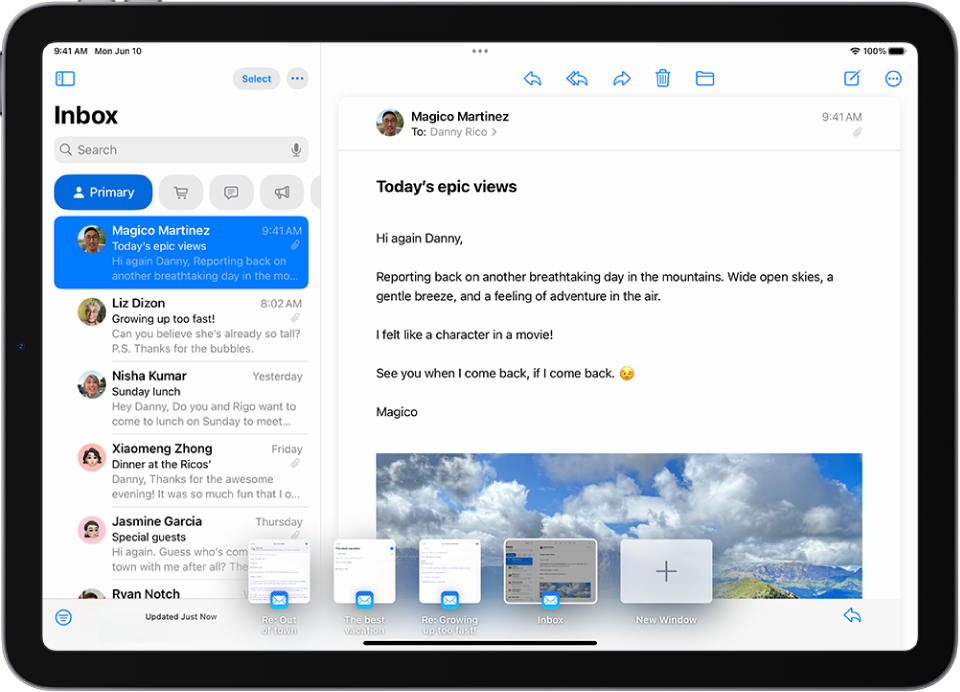This screenshot has height=692, width=960.
Task: Open filter options at bottom left
Action: pos(63,617)
